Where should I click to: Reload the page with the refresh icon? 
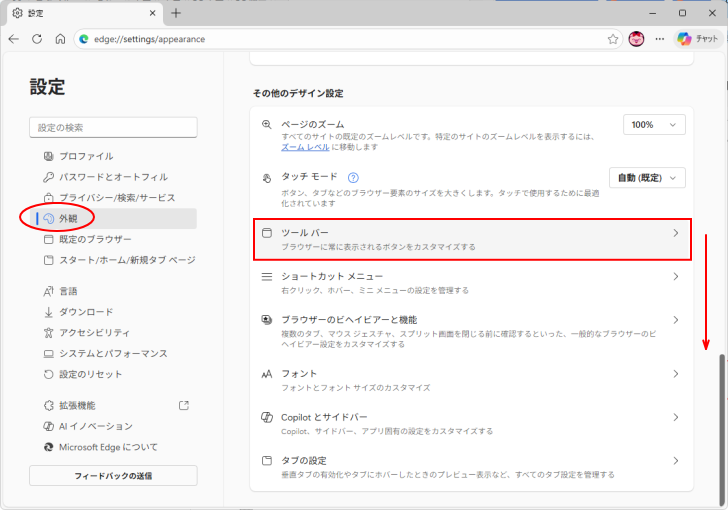37,39
